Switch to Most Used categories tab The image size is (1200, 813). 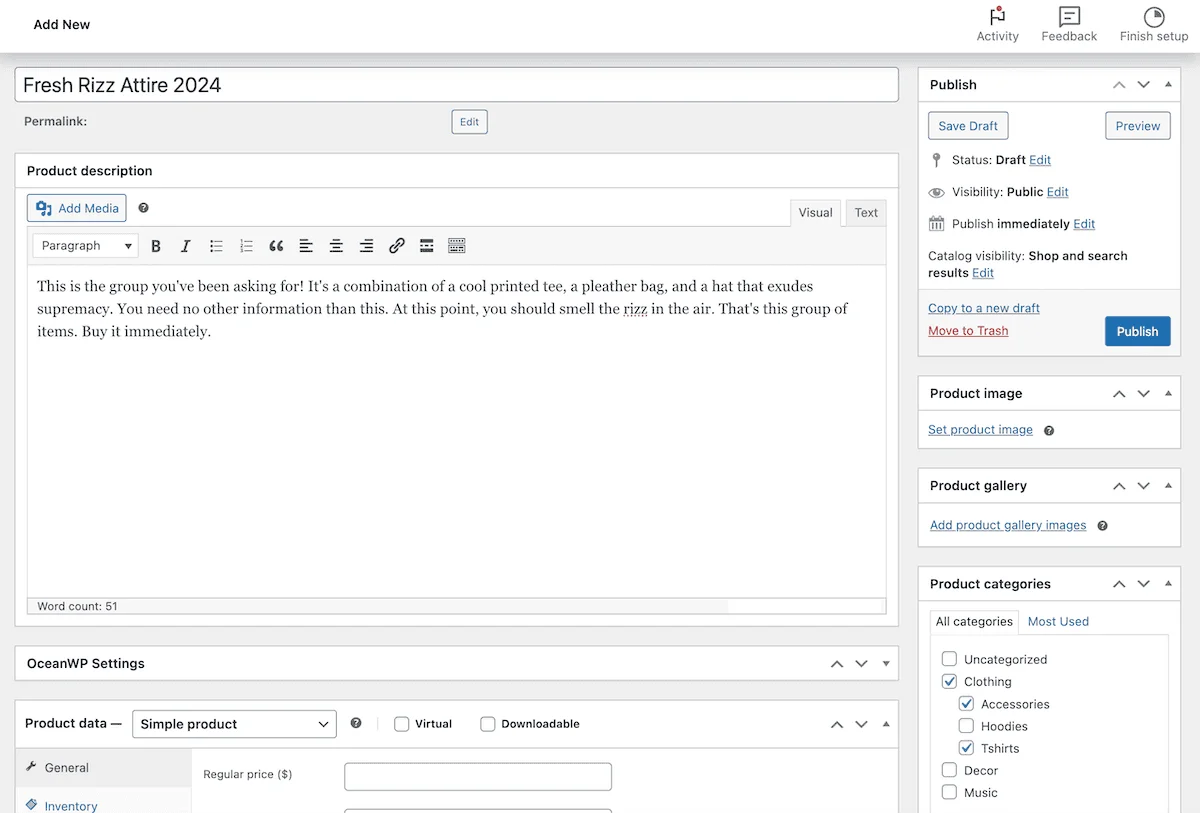1058,621
